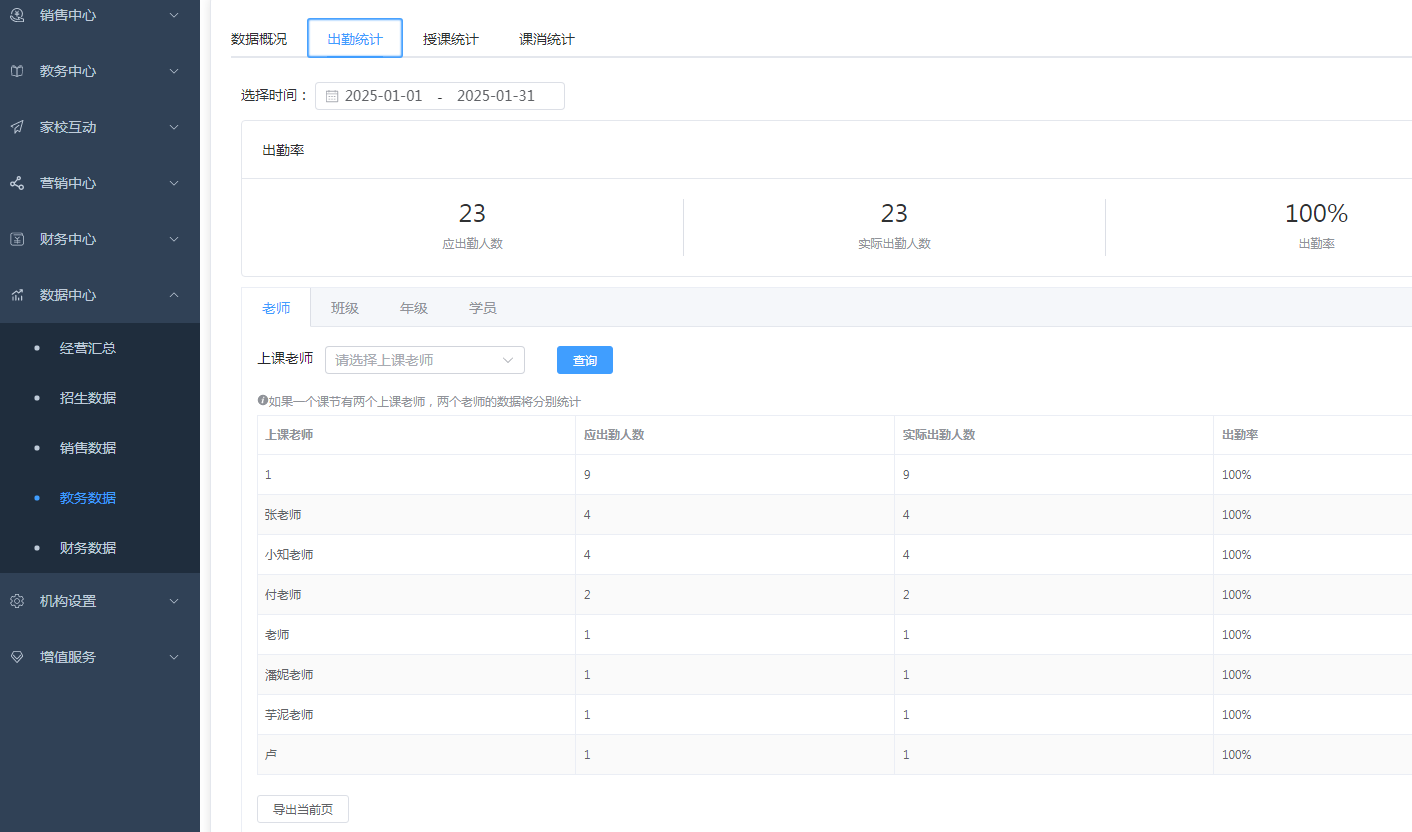This screenshot has width=1412, height=832.
Task: Expand the 增值服务 menu chevron
Action: pyautogui.click(x=174, y=657)
